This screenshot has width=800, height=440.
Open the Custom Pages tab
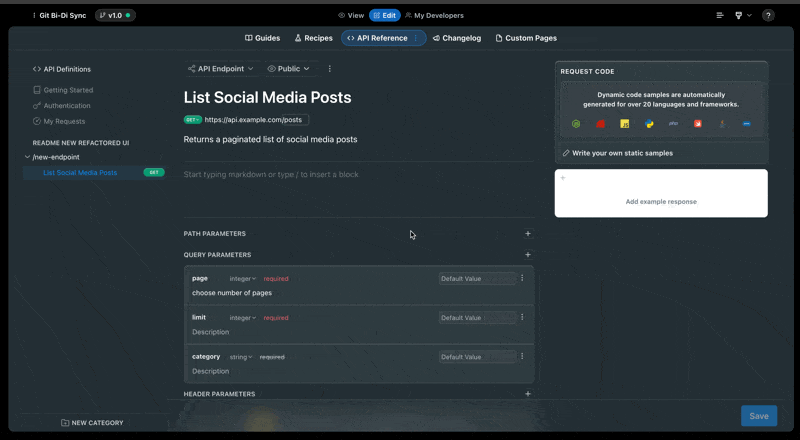tap(526, 38)
